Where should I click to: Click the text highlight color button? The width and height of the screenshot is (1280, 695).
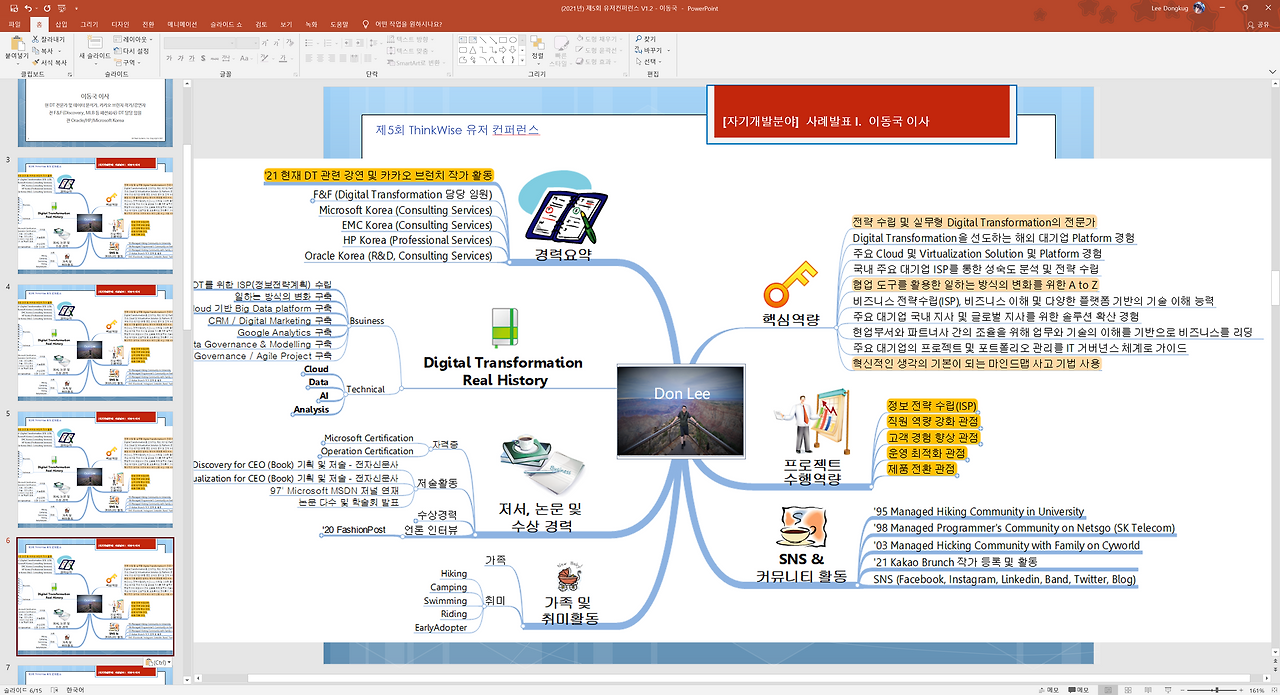266,58
